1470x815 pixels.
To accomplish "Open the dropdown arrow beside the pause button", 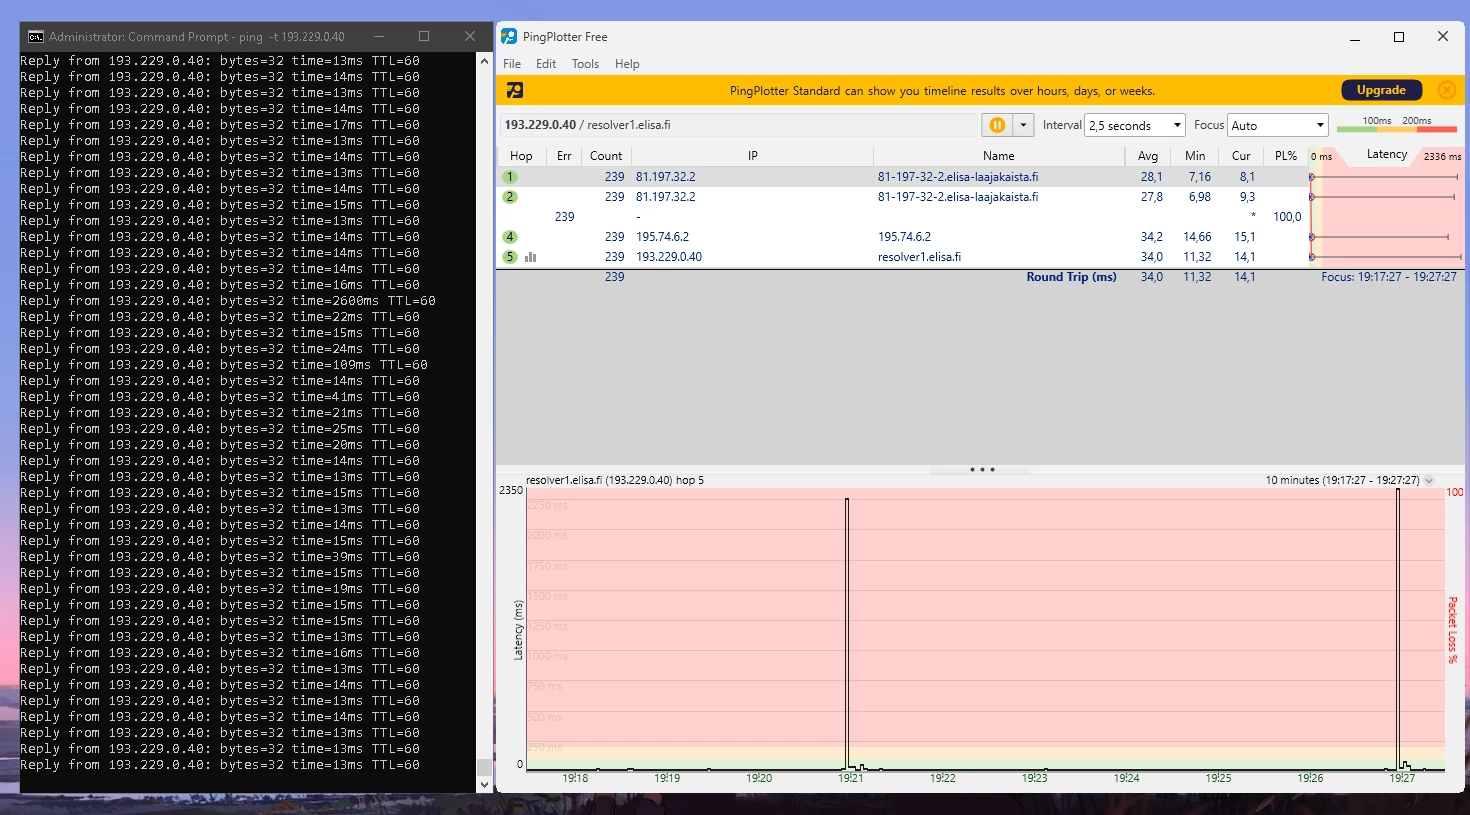I will [x=1023, y=125].
